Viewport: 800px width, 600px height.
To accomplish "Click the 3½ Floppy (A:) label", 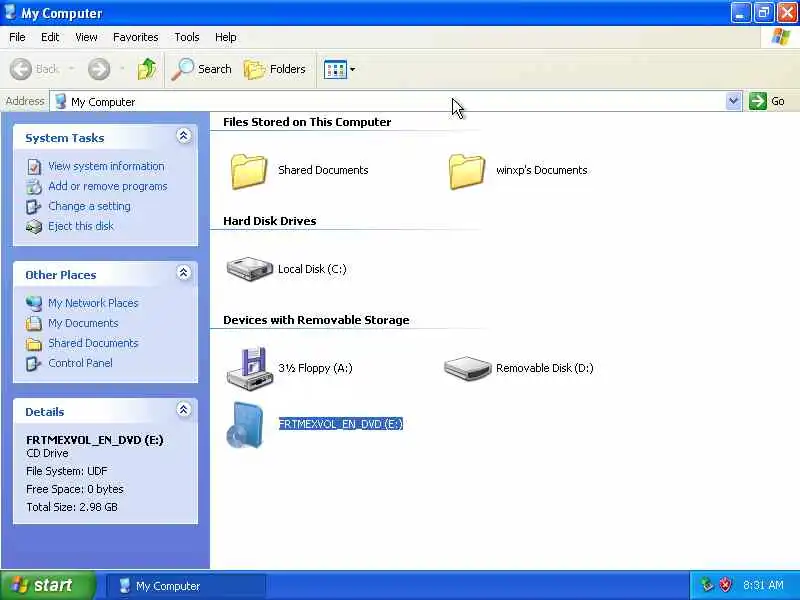I will coord(315,368).
